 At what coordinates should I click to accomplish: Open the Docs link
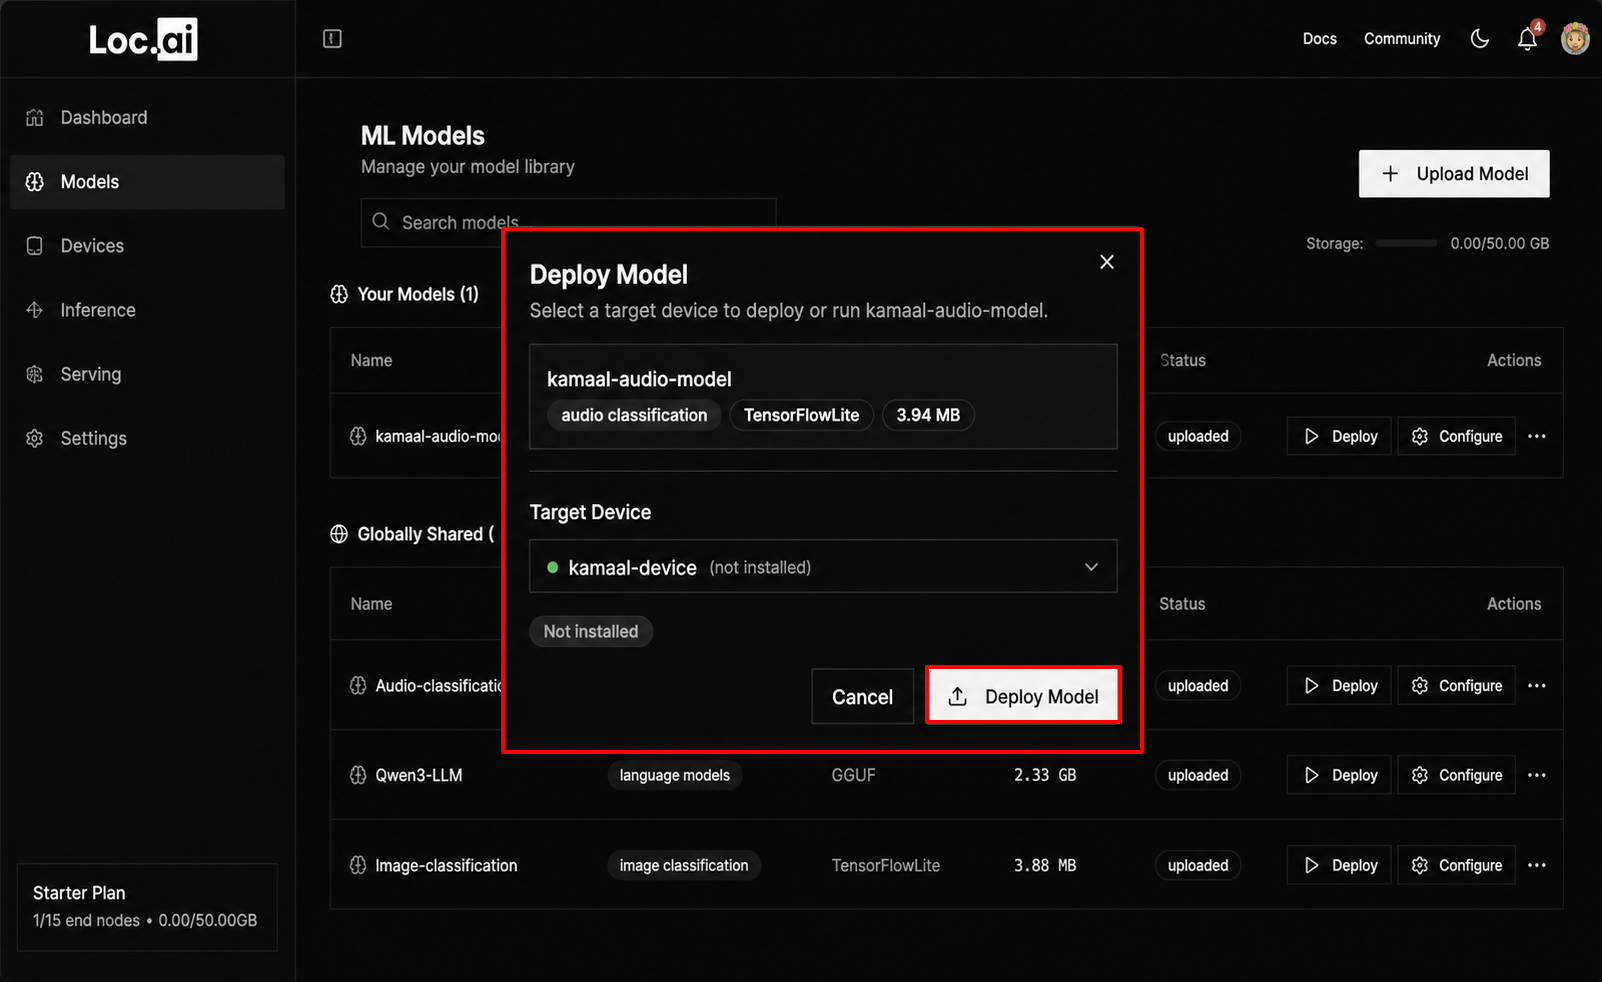pyautogui.click(x=1319, y=39)
